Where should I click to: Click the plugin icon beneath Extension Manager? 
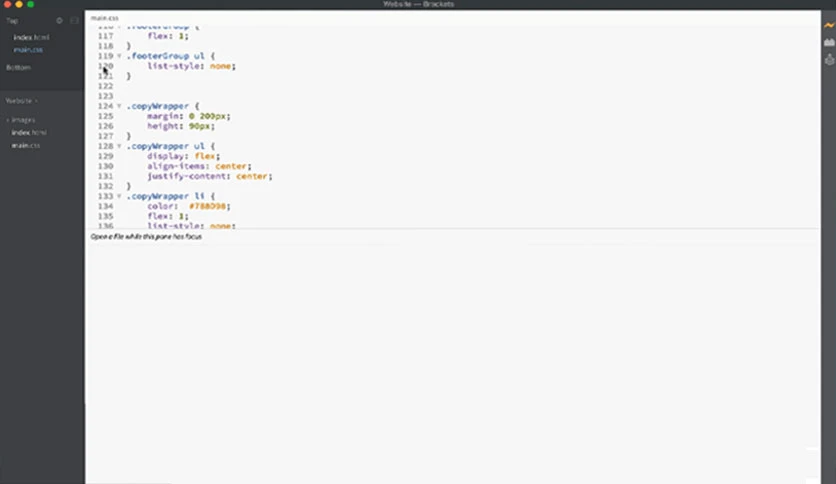(x=829, y=60)
